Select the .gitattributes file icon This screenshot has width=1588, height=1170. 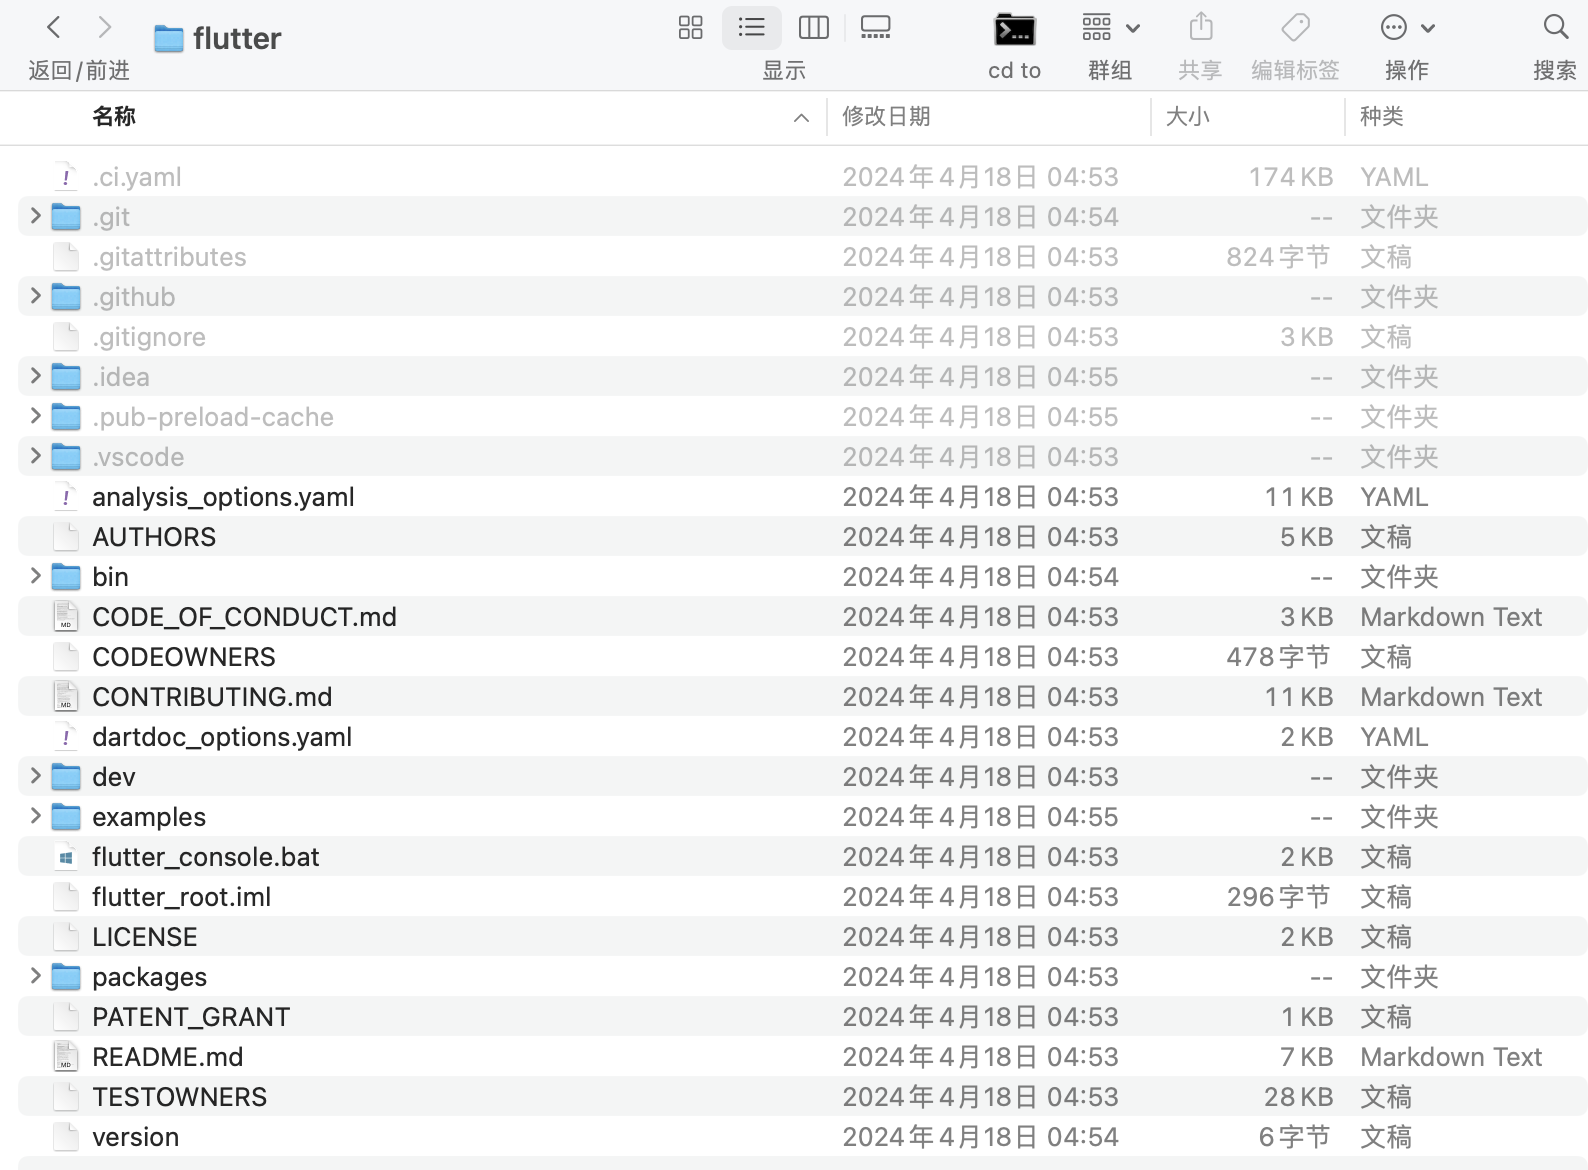[x=66, y=257]
